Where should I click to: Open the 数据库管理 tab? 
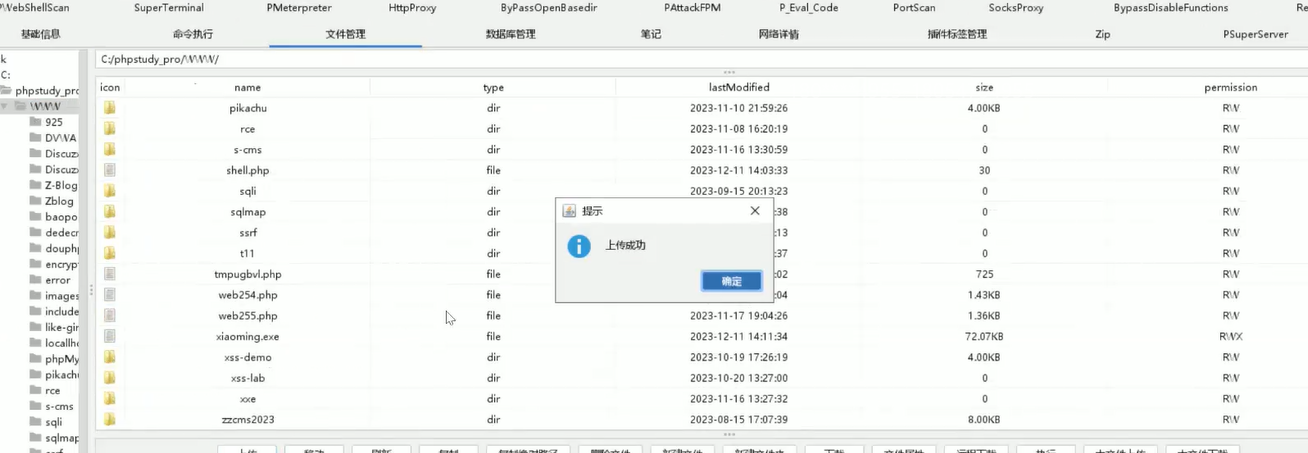510,34
